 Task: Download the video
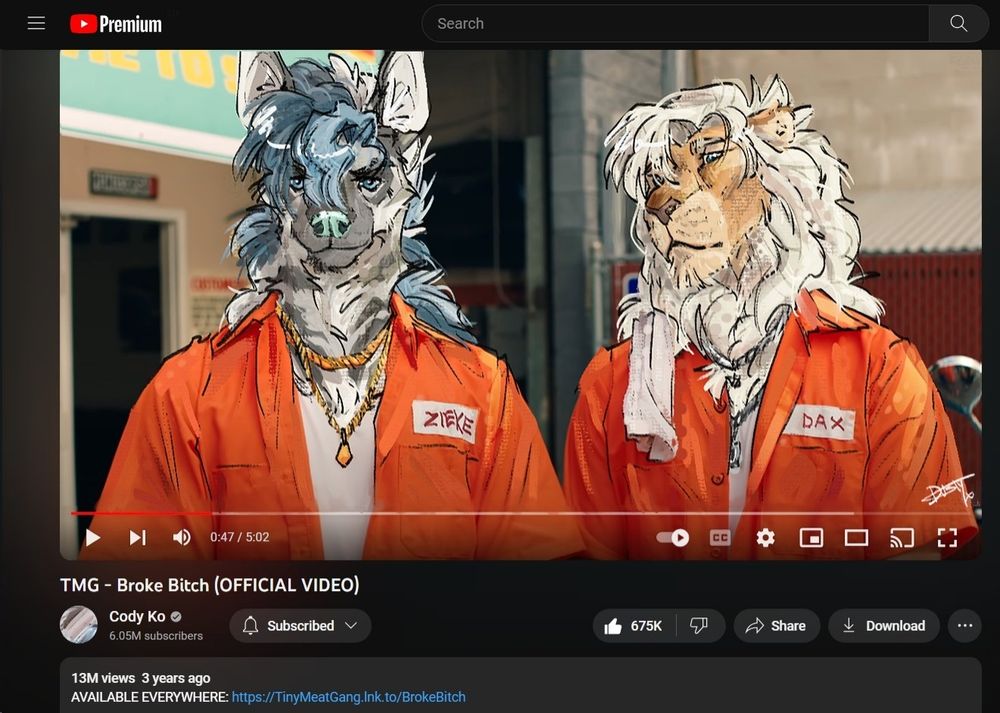(x=884, y=626)
